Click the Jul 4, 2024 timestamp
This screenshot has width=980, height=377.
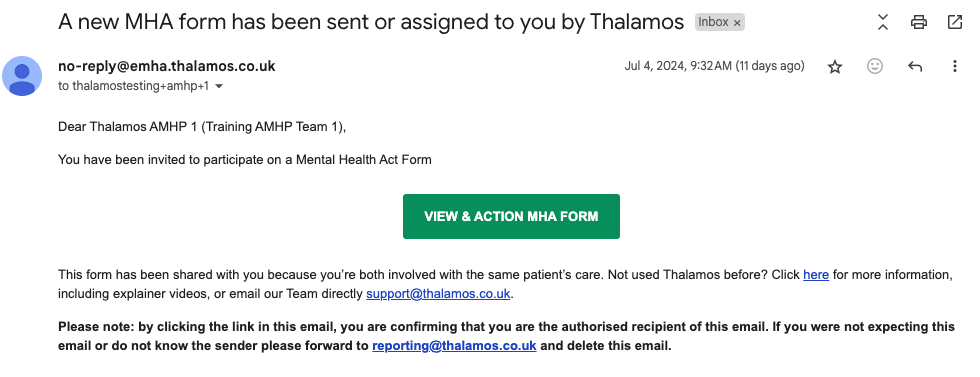click(x=714, y=66)
